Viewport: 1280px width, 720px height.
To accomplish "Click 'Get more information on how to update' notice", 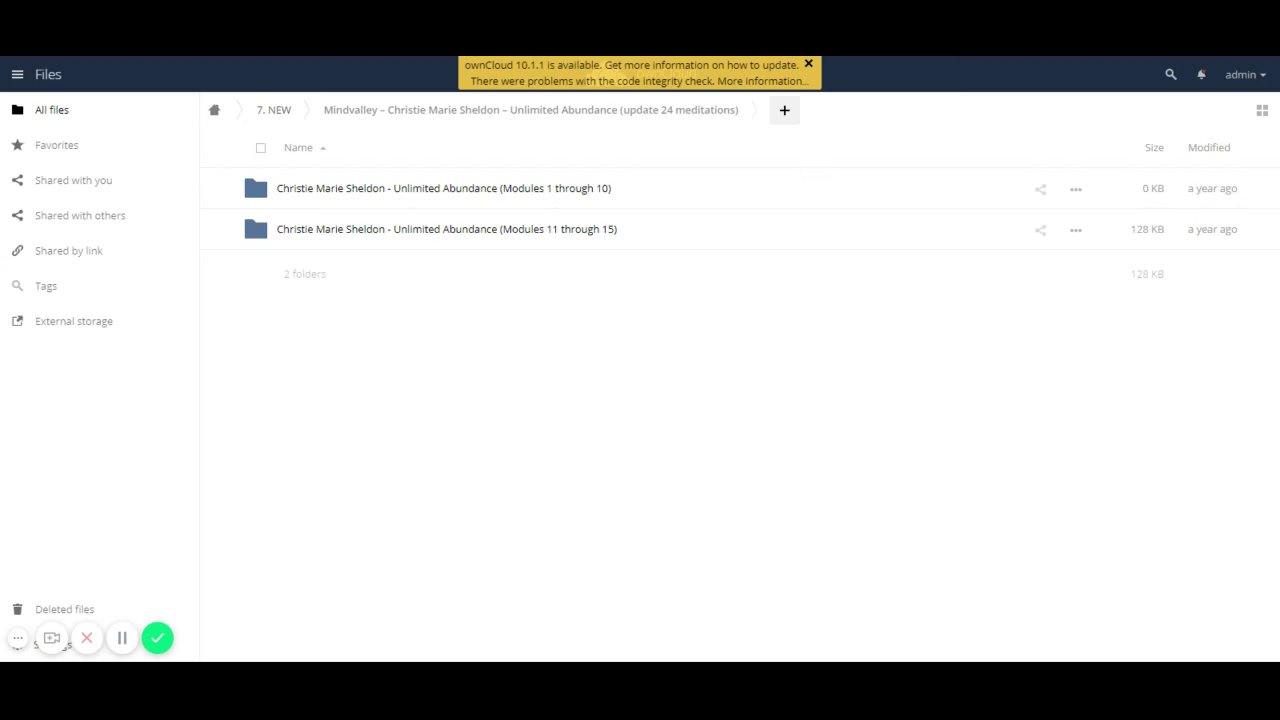I will [701, 65].
